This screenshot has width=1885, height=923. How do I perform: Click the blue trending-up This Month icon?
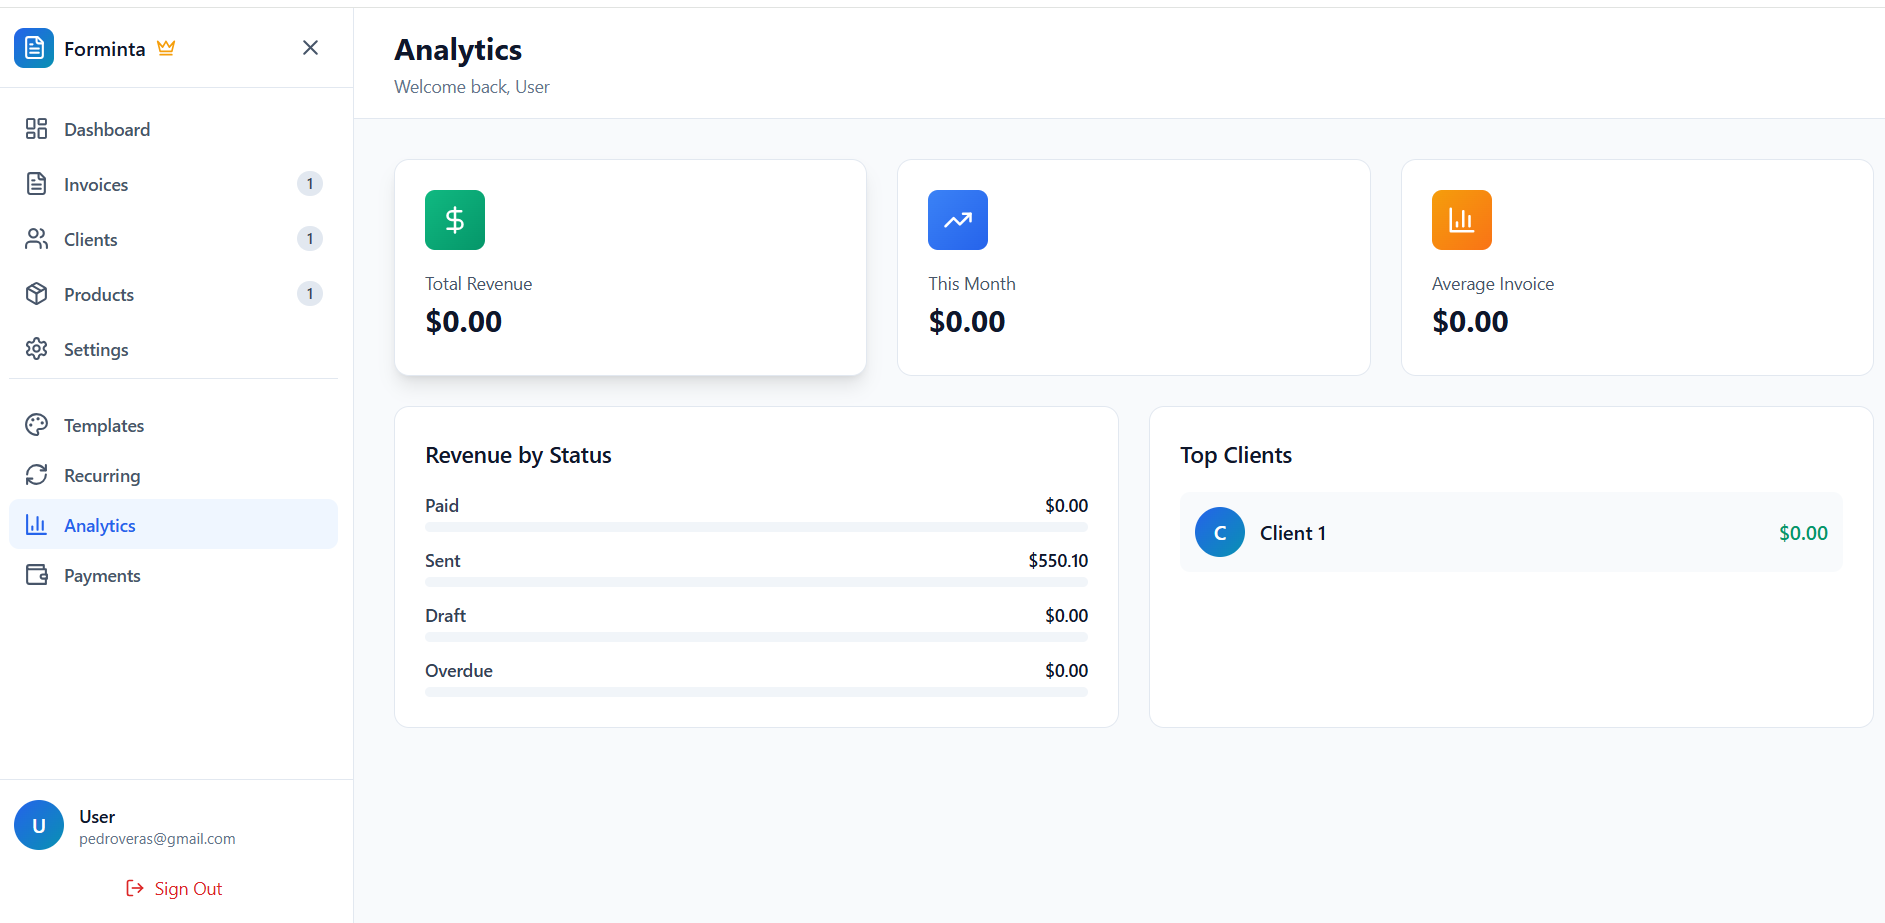[958, 220]
